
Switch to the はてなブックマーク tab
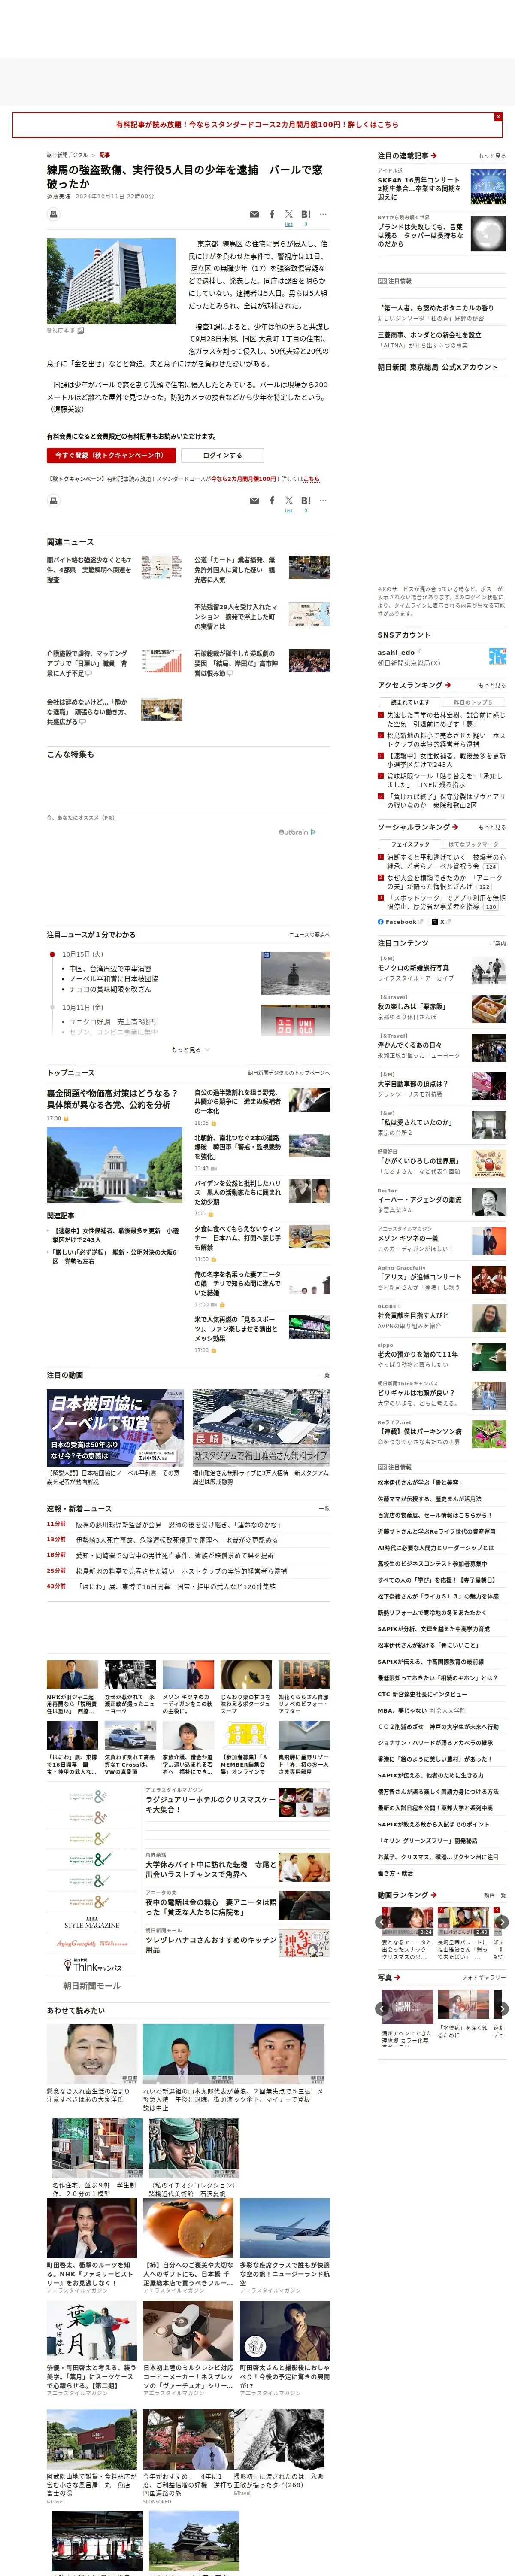click(x=474, y=844)
